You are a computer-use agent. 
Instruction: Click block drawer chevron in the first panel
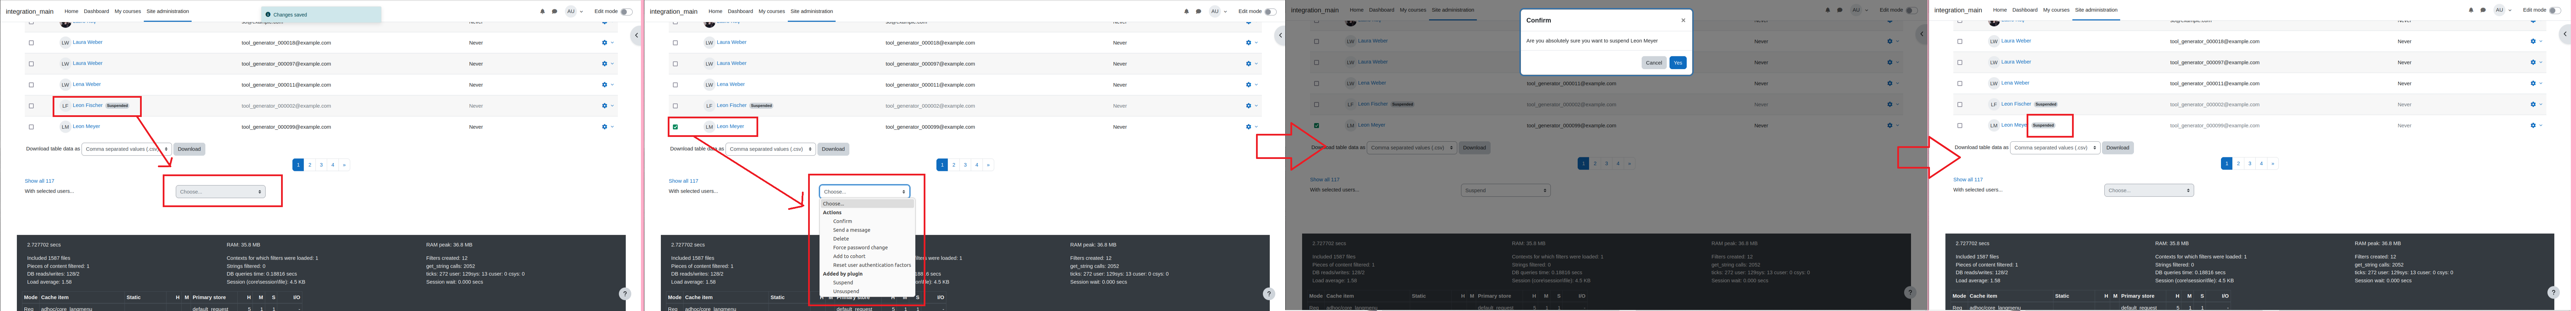pos(636,35)
